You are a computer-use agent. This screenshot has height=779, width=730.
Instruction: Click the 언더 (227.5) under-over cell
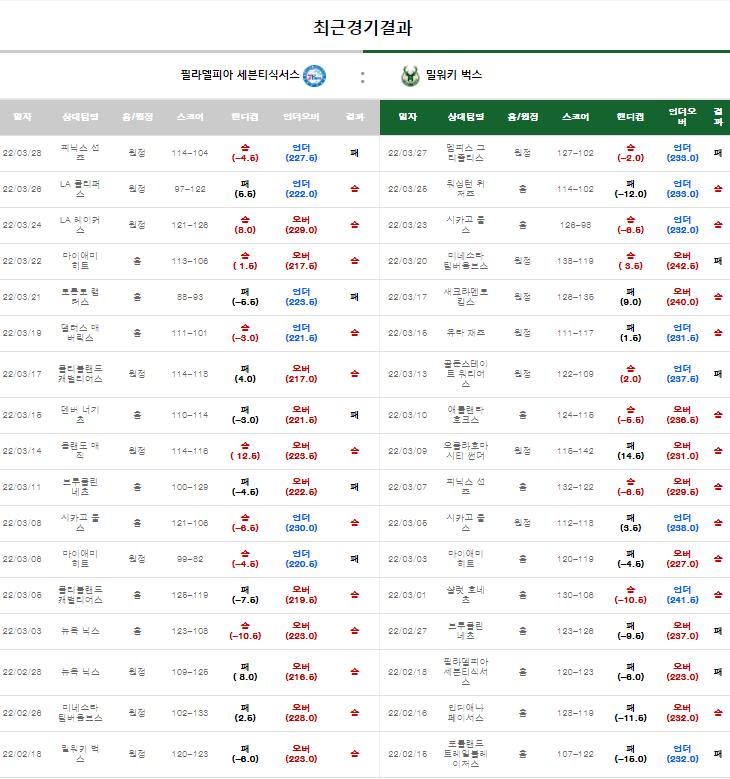click(x=301, y=153)
